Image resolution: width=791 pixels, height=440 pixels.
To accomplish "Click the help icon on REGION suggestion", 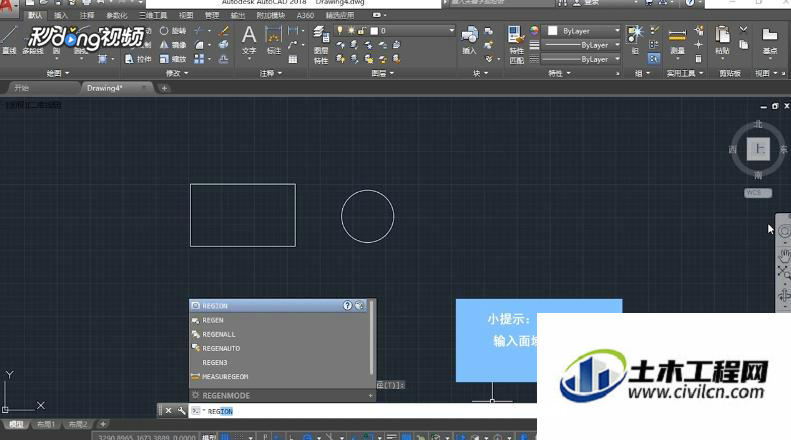I will click(x=348, y=305).
